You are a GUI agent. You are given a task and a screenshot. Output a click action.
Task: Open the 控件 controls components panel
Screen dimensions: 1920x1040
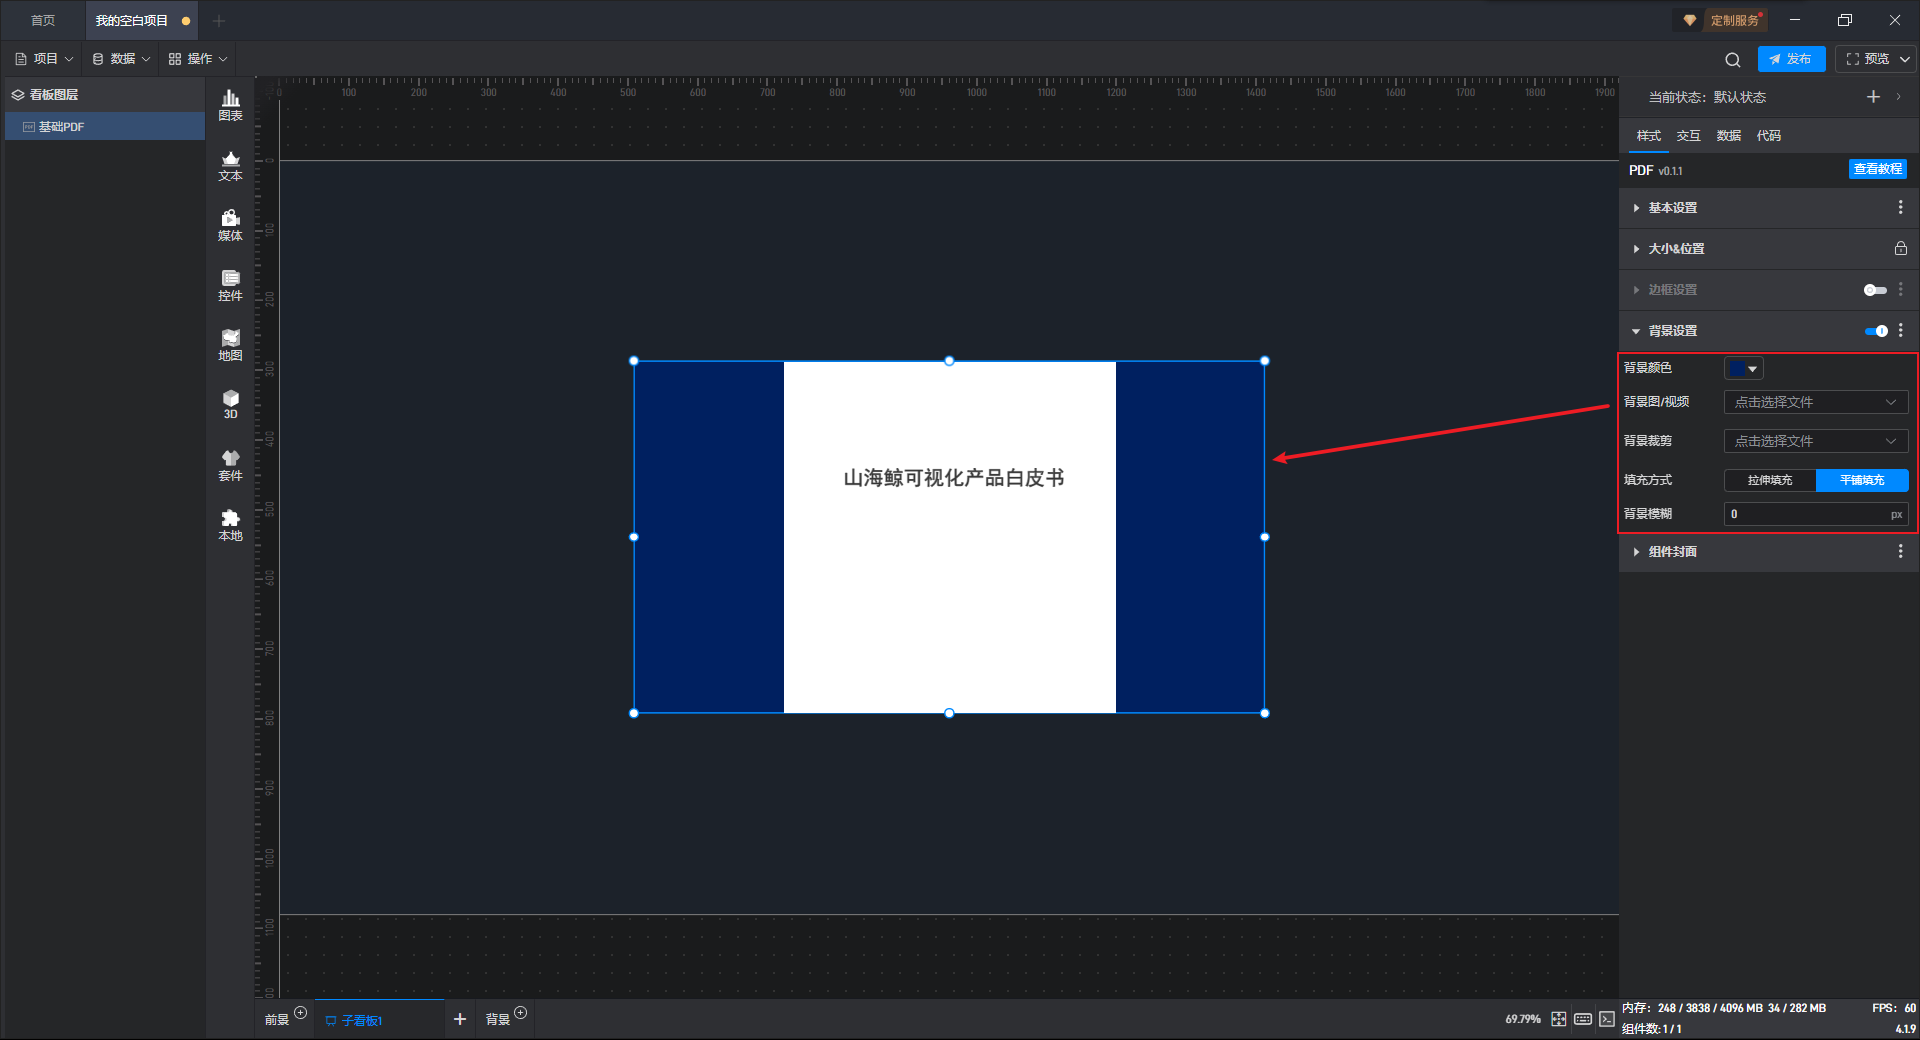click(230, 285)
